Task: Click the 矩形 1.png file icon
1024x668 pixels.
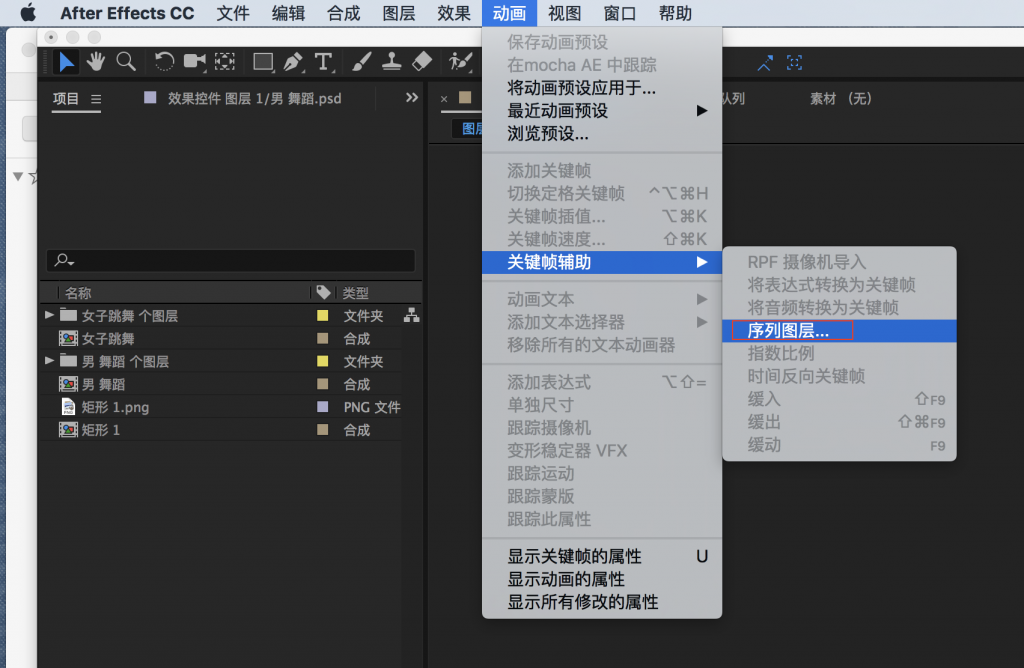Action: tap(68, 407)
